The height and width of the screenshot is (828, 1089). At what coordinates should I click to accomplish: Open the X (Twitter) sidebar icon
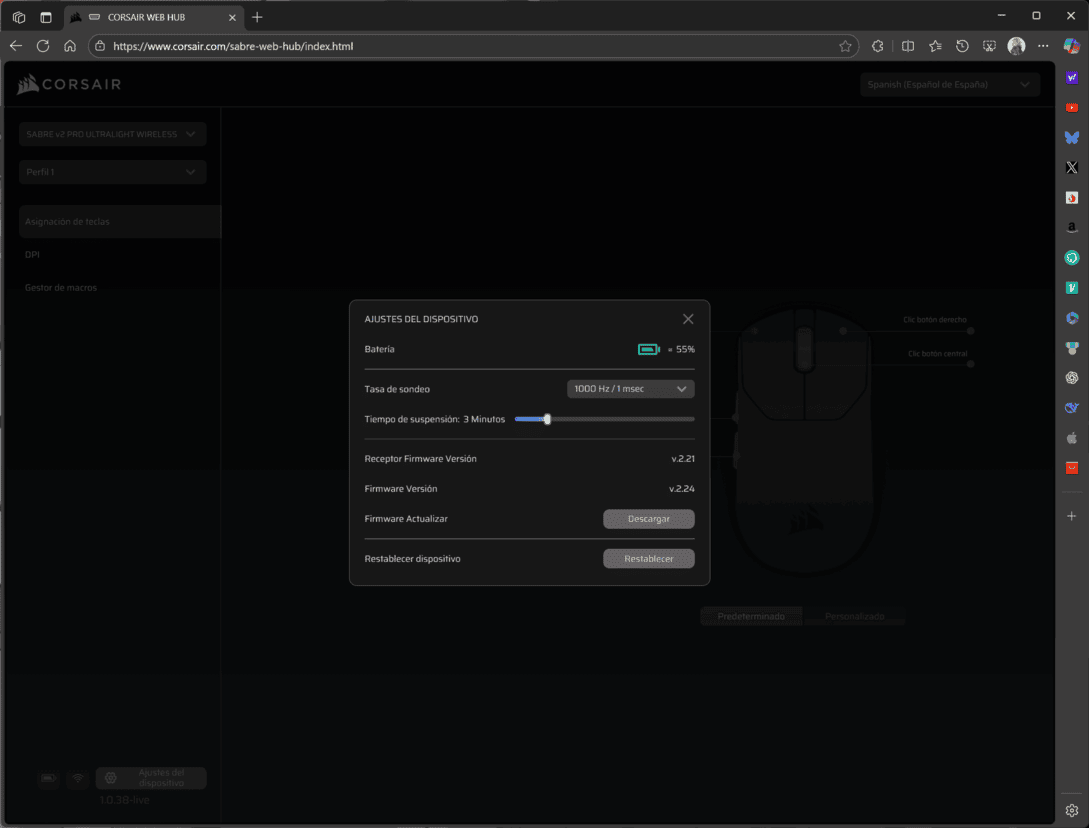coord(1072,168)
